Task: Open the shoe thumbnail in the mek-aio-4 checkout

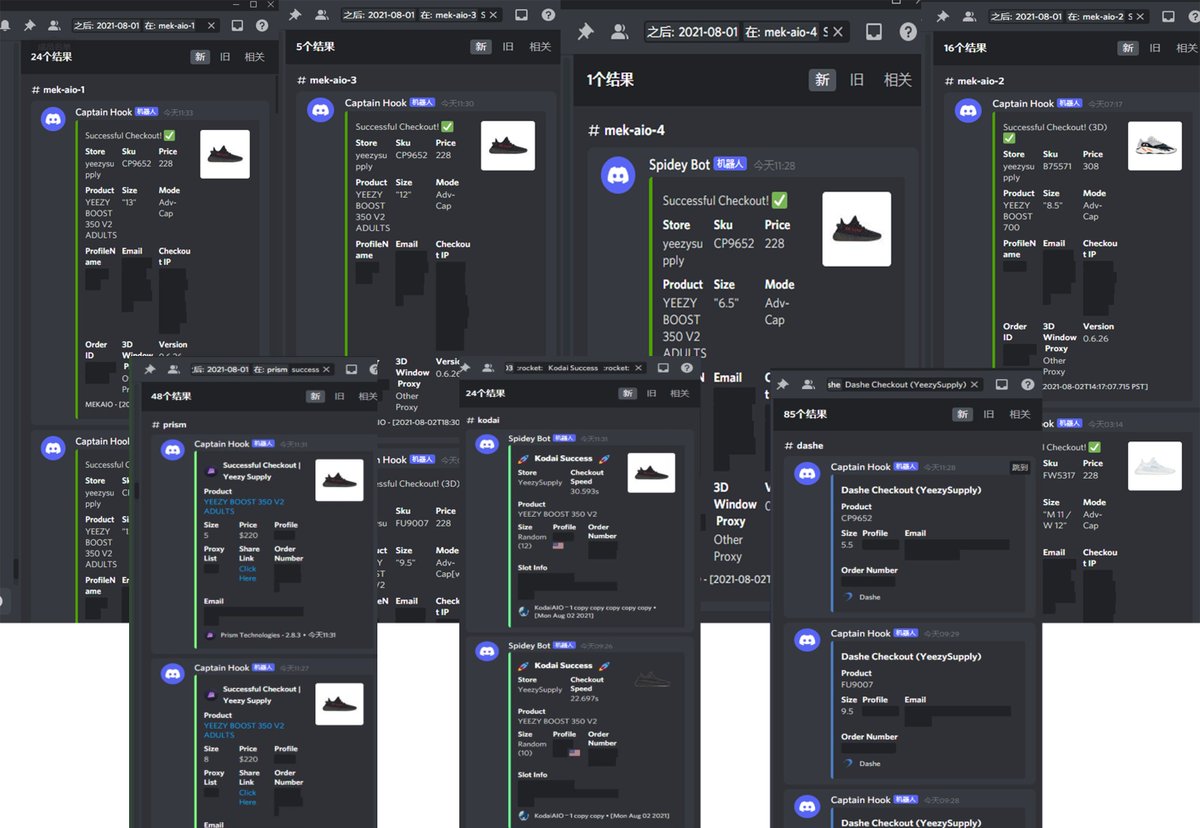Action: pos(856,229)
